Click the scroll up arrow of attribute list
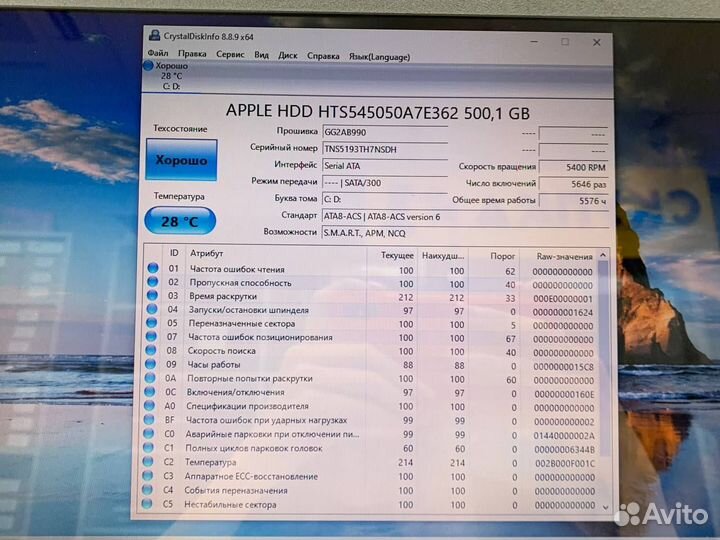 (603, 255)
